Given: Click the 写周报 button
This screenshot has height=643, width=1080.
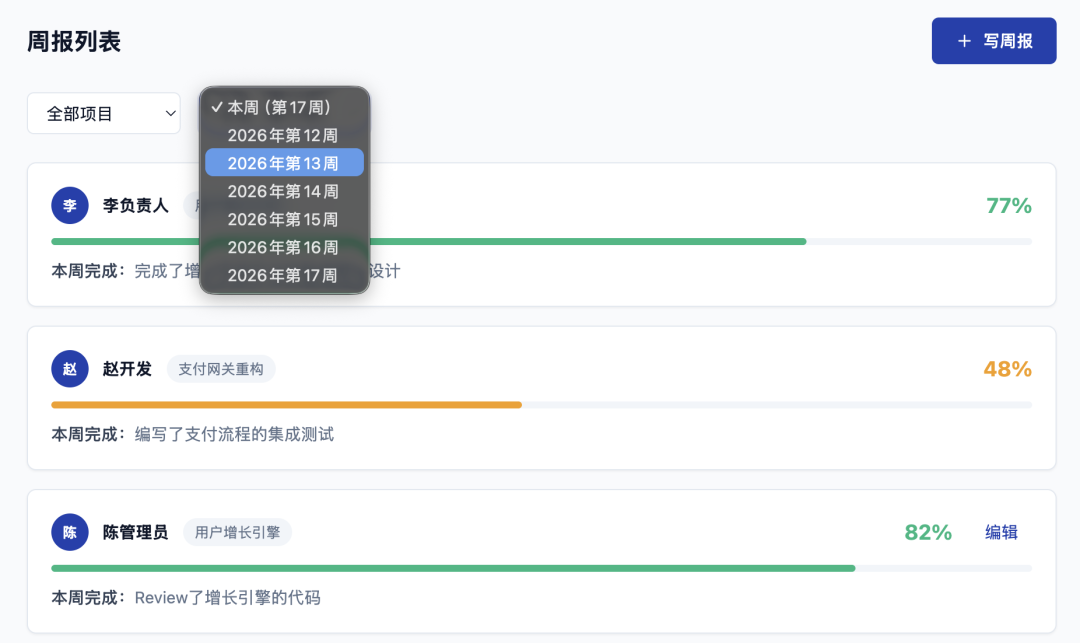Looking at the screenshot, I should [x=993, y=41].
